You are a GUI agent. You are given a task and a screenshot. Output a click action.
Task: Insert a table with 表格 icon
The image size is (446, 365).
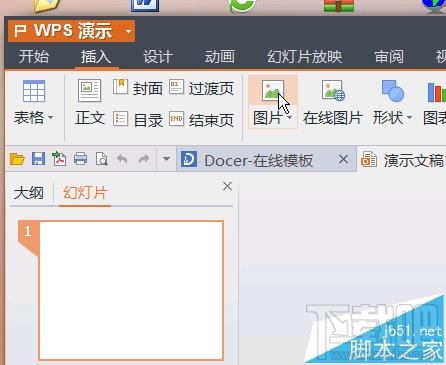(34, 91)
